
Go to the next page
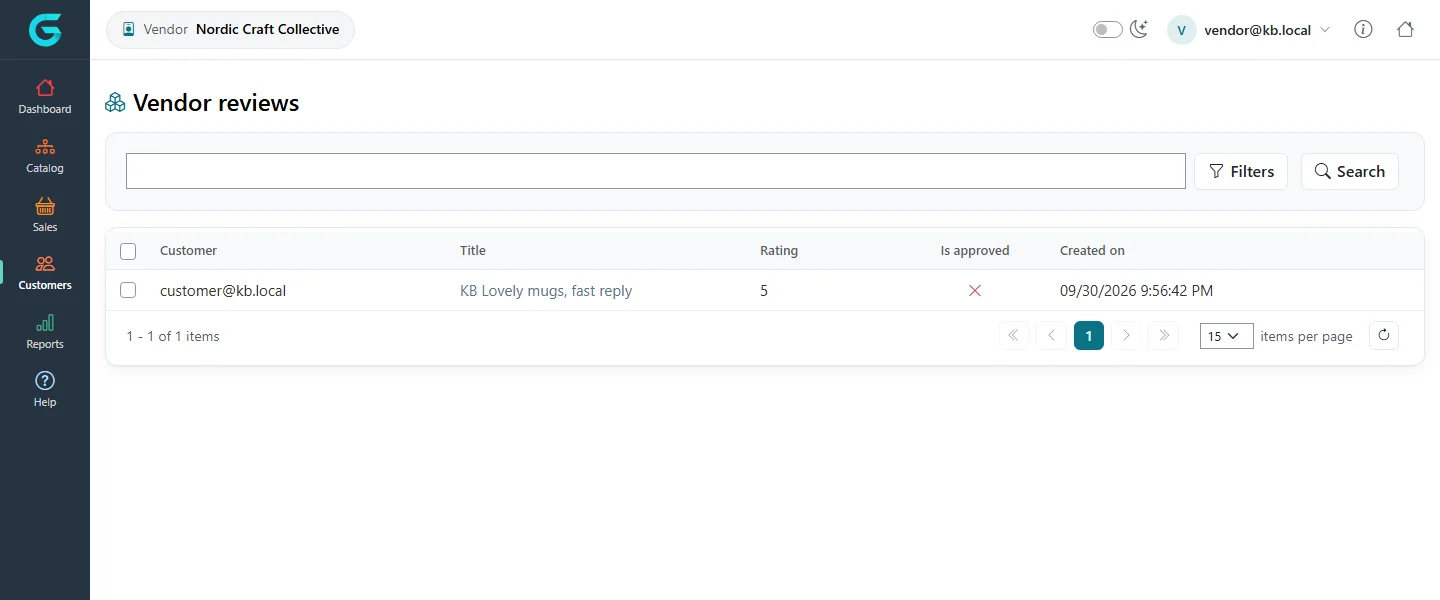[x=1126, y=336]
